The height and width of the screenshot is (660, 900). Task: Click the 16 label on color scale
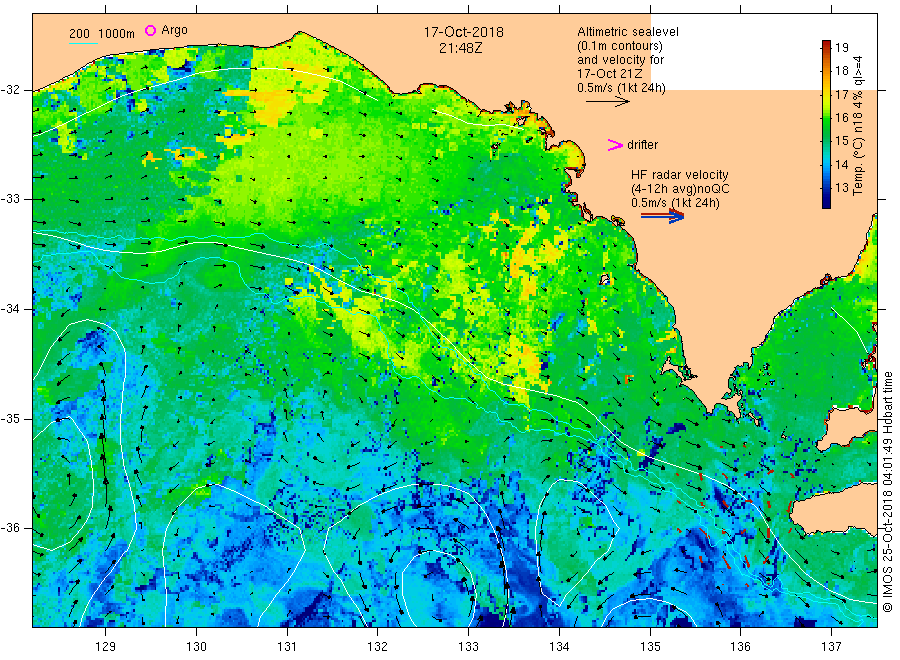coord(841,118)
